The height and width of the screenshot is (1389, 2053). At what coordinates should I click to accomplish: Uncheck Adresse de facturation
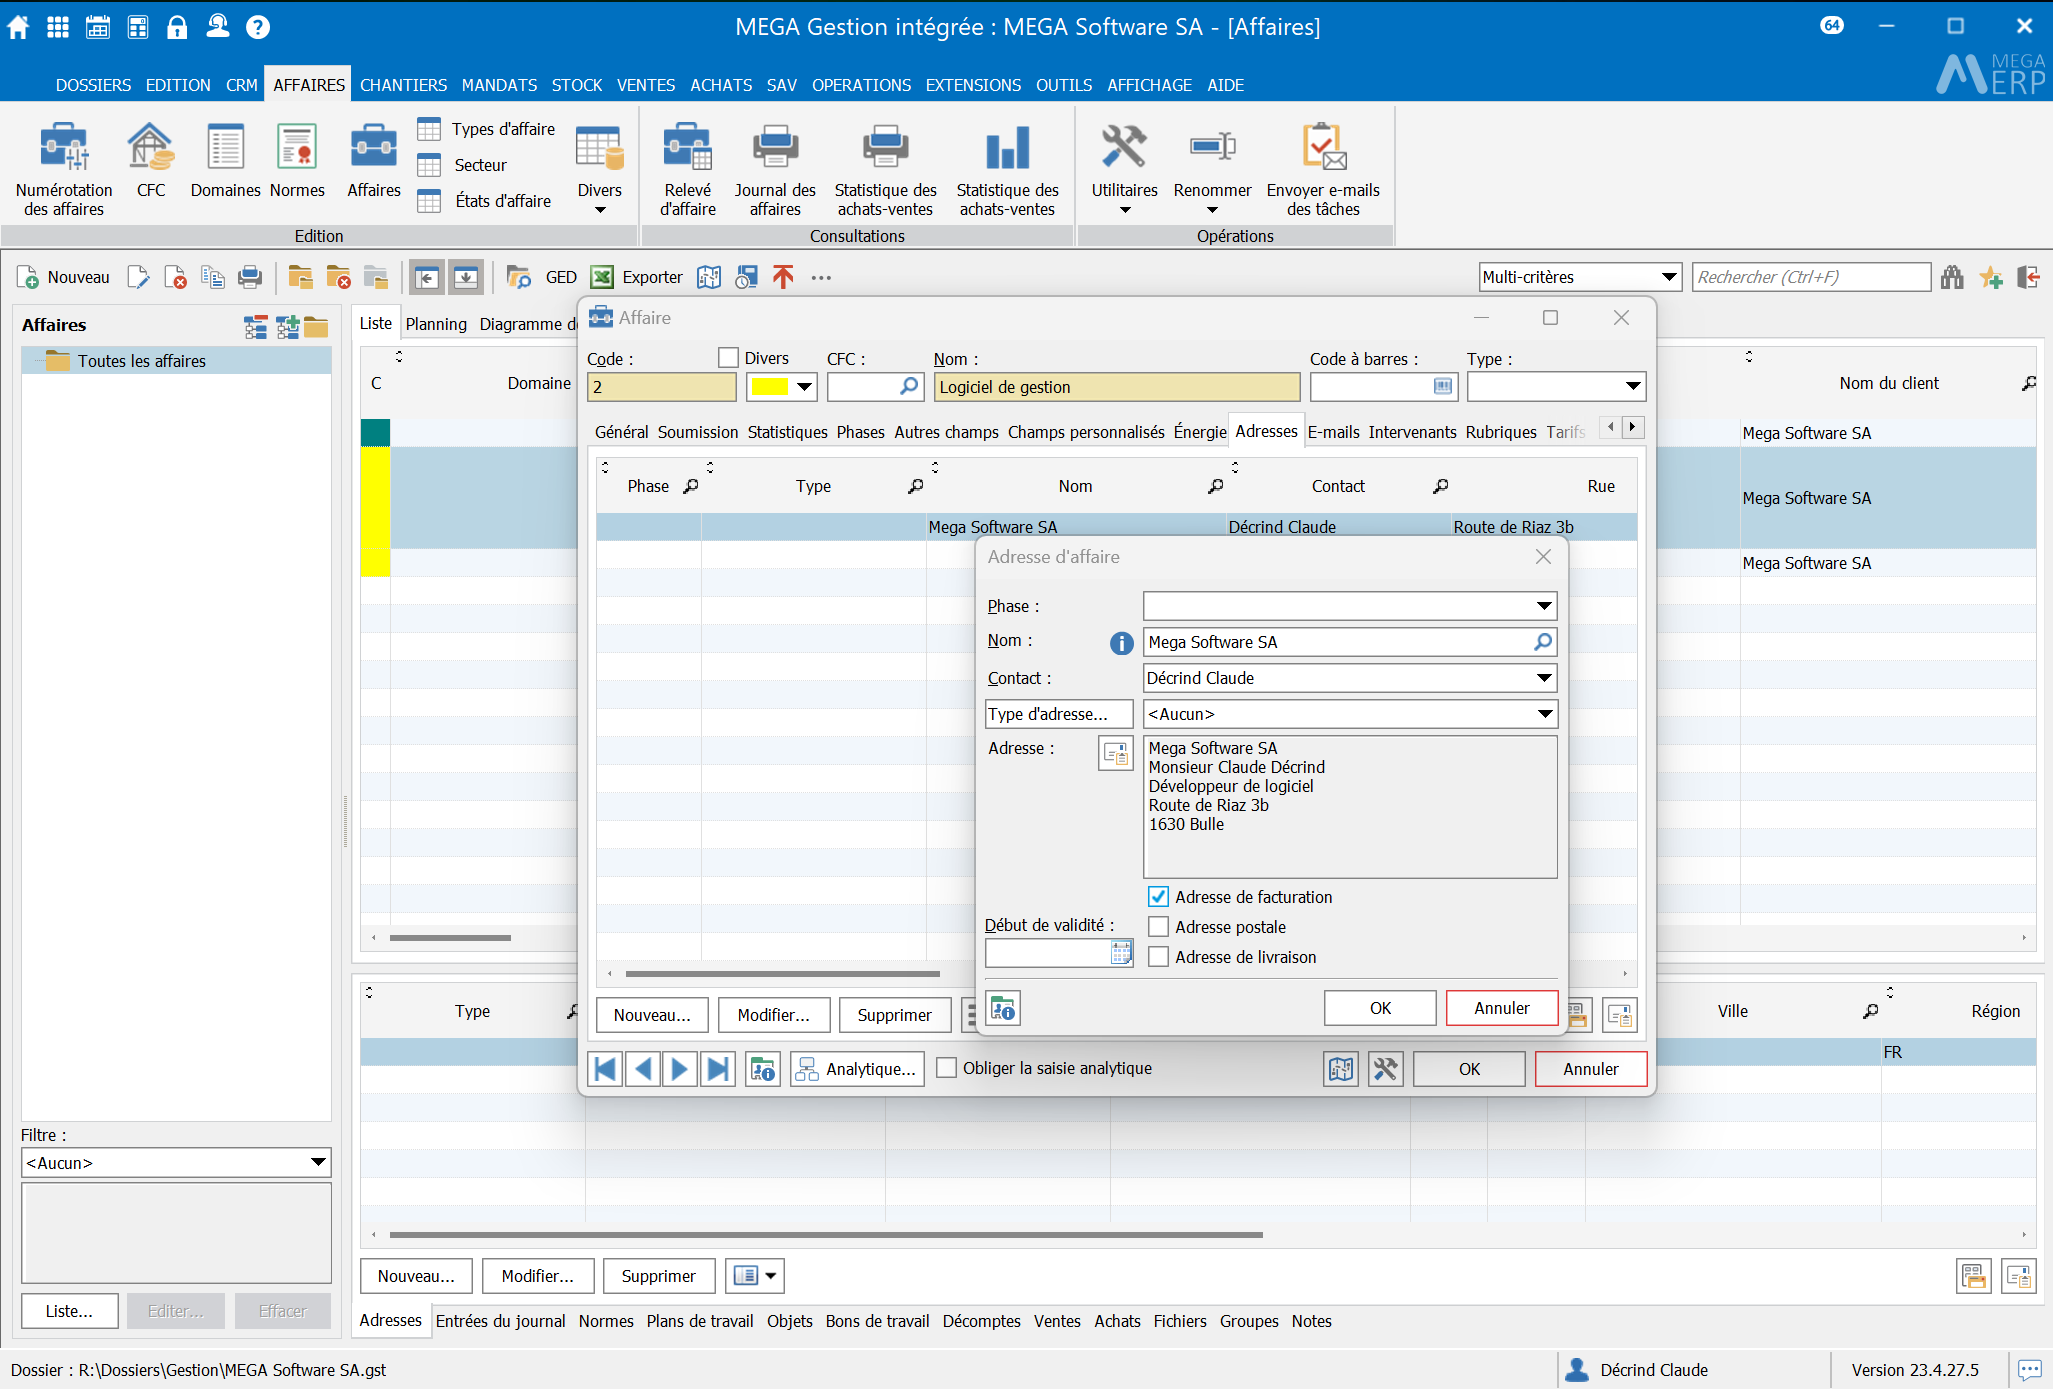[1158, 897]
